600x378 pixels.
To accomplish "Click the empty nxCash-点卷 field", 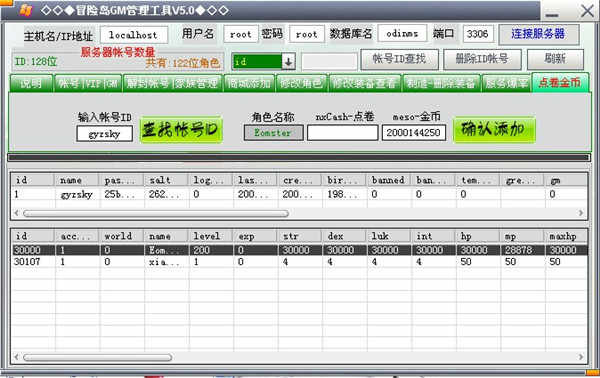I will pyautogui.click(x=342, y=133).
